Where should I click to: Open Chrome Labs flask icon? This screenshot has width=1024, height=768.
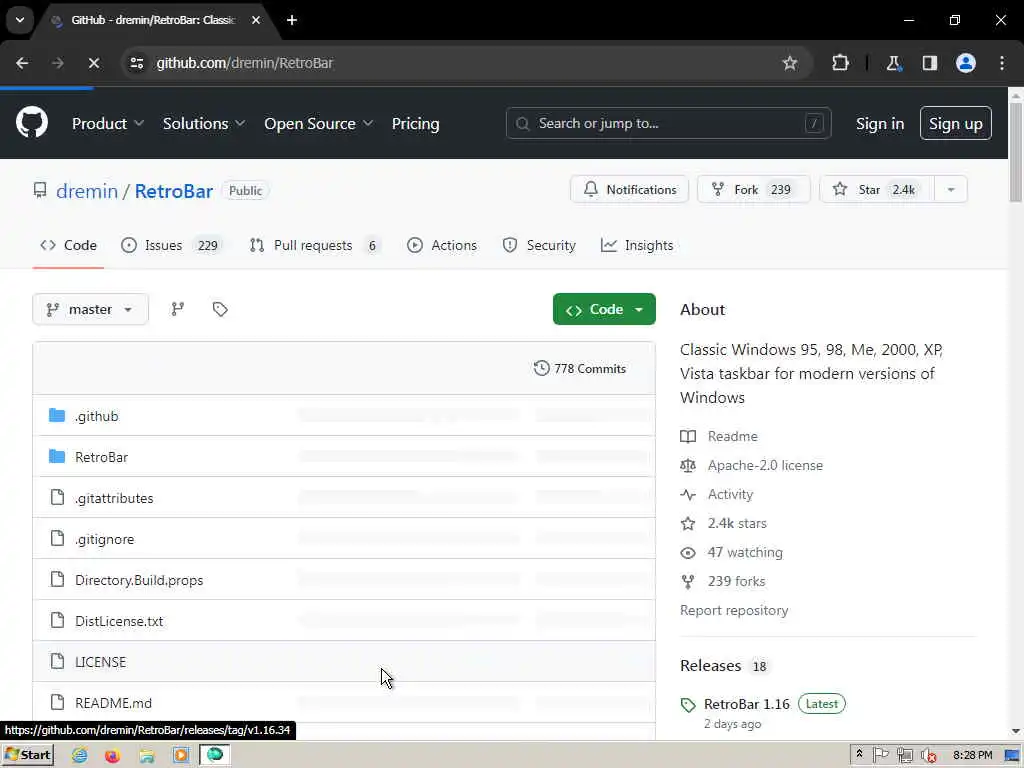(893, 63)
